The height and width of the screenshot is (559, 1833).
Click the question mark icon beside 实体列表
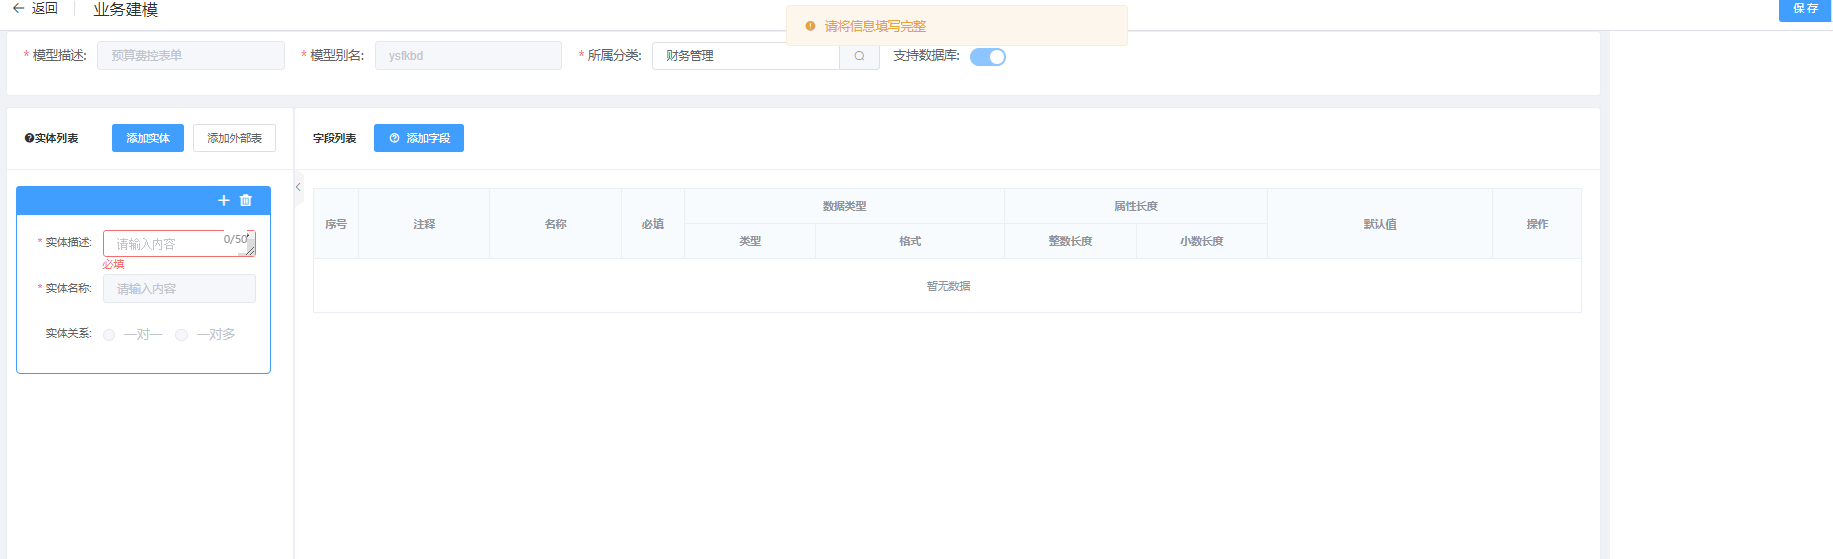29,138
